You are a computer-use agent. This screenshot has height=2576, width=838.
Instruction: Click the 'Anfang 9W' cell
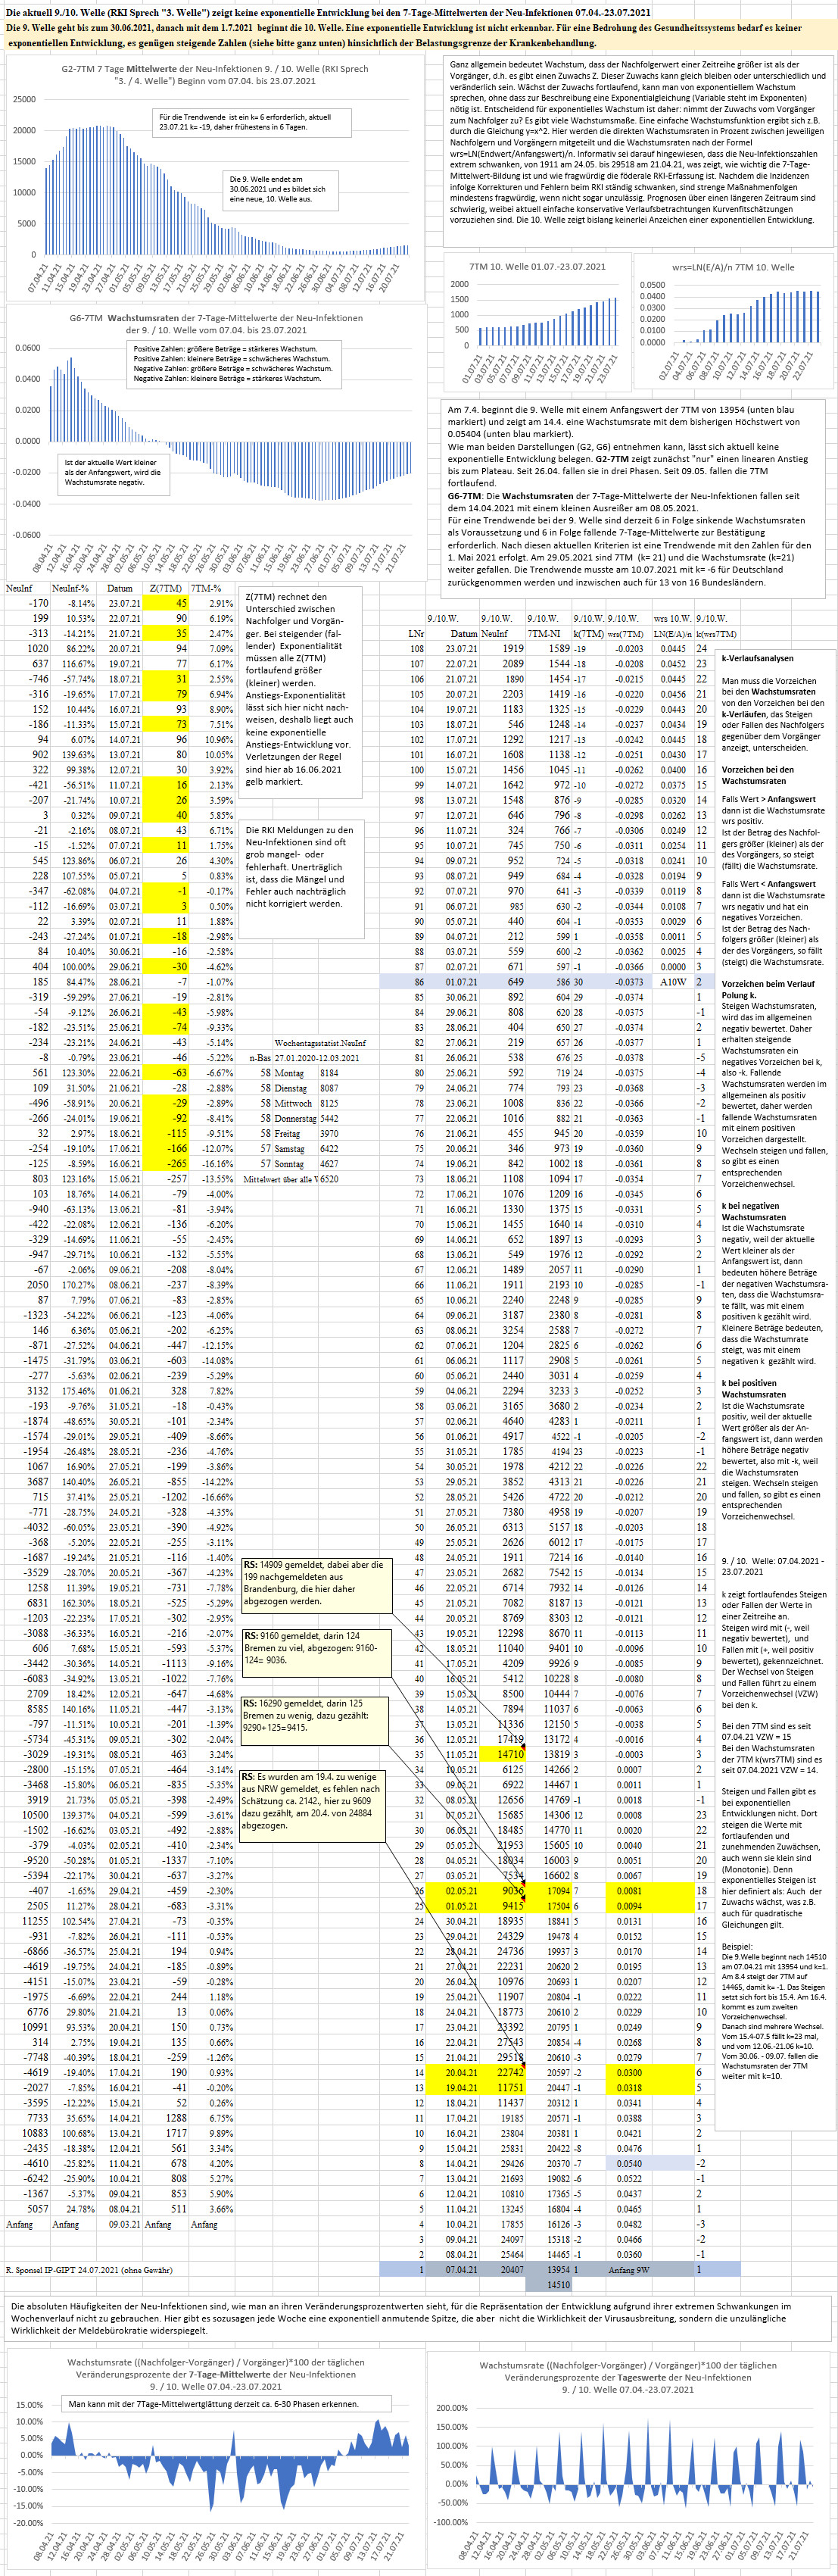[x=629, y=2269]
